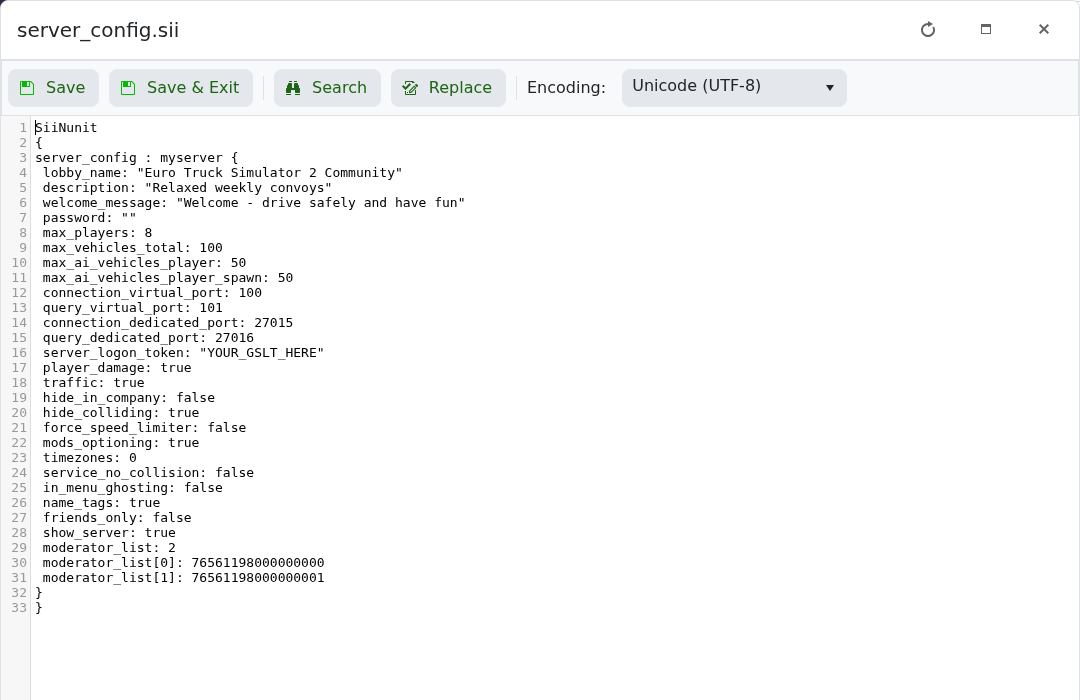Click the server_config.sii window title
Viewport: 1080px width, 700px height.
tap(98, 30)
